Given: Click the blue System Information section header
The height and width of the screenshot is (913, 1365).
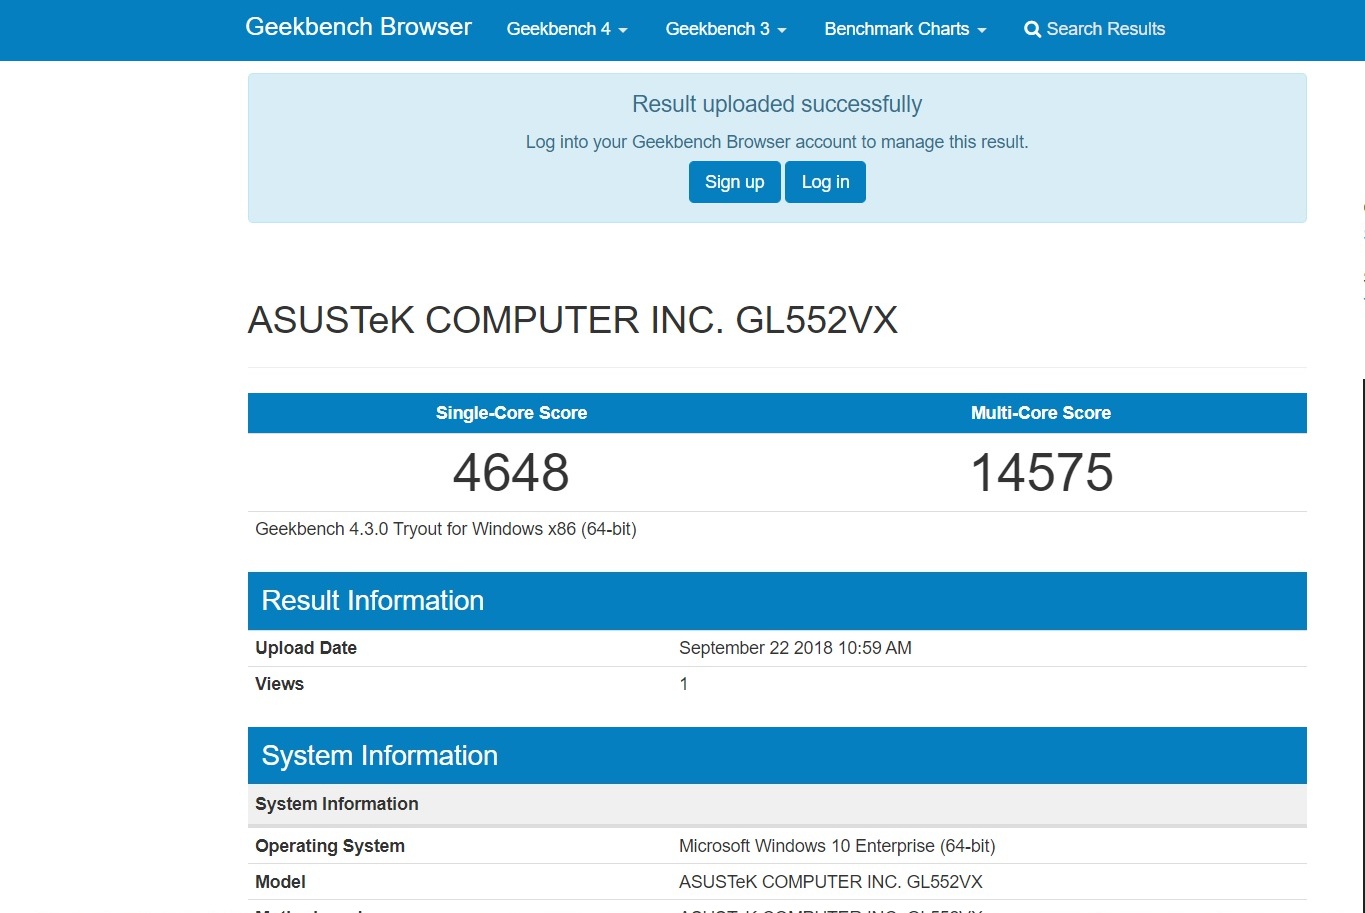Looking at the screenshot, I should tap(777, 755).
